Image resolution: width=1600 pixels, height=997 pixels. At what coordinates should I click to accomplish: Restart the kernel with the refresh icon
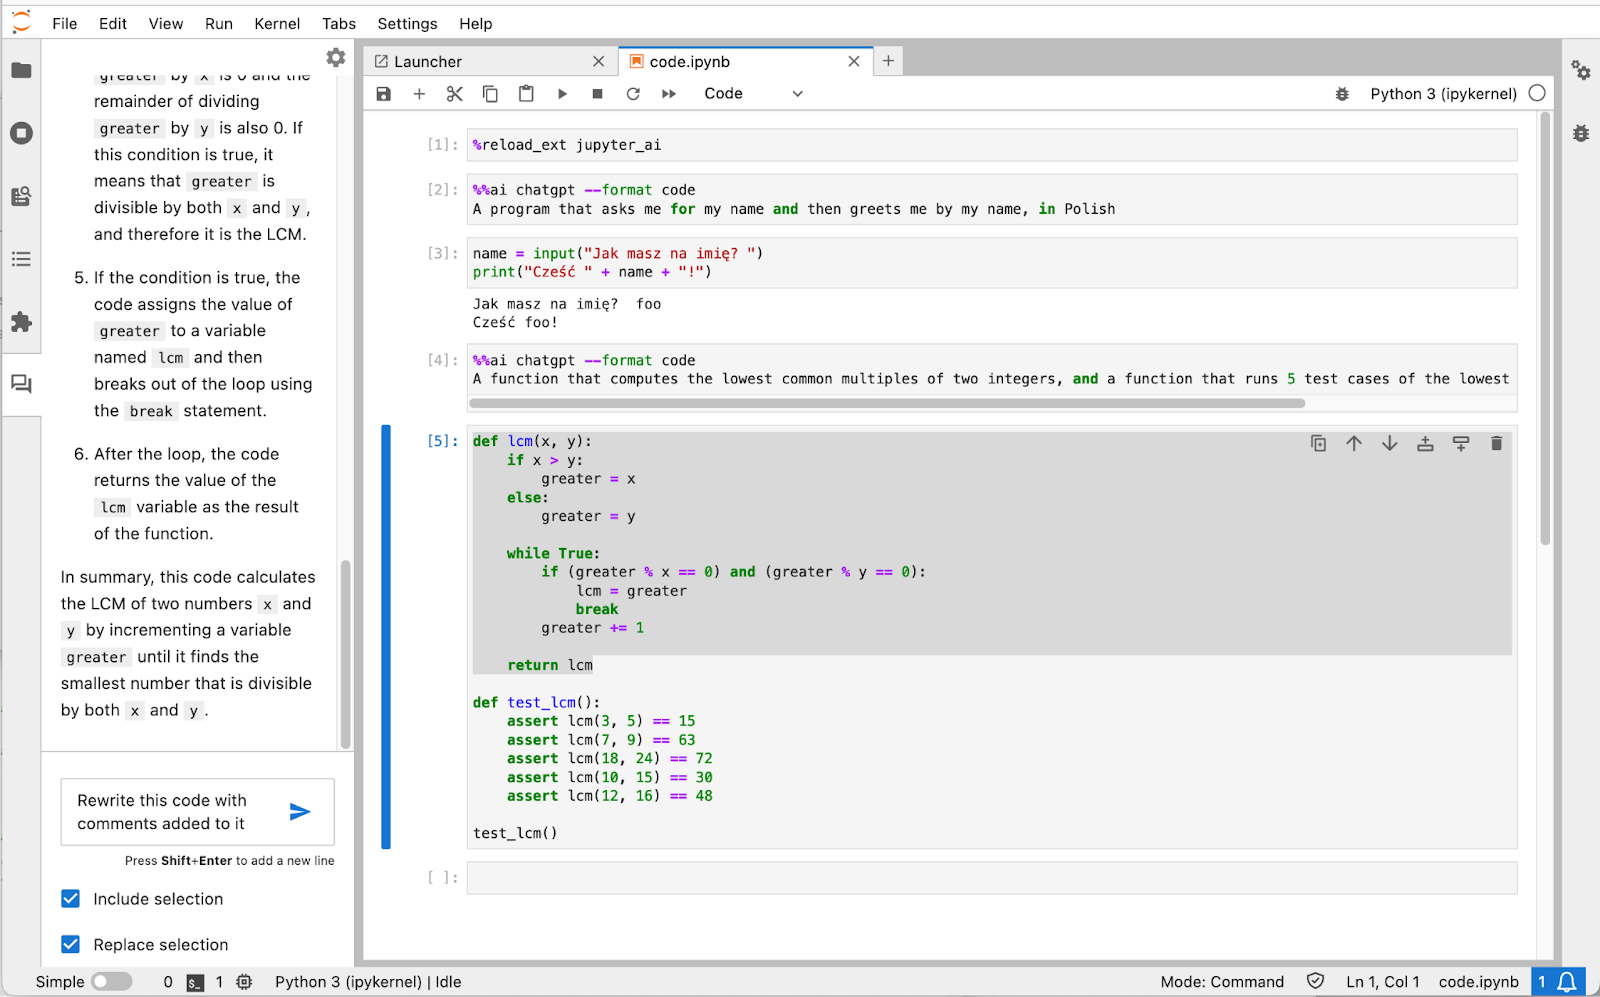click(x=633, y=94)
